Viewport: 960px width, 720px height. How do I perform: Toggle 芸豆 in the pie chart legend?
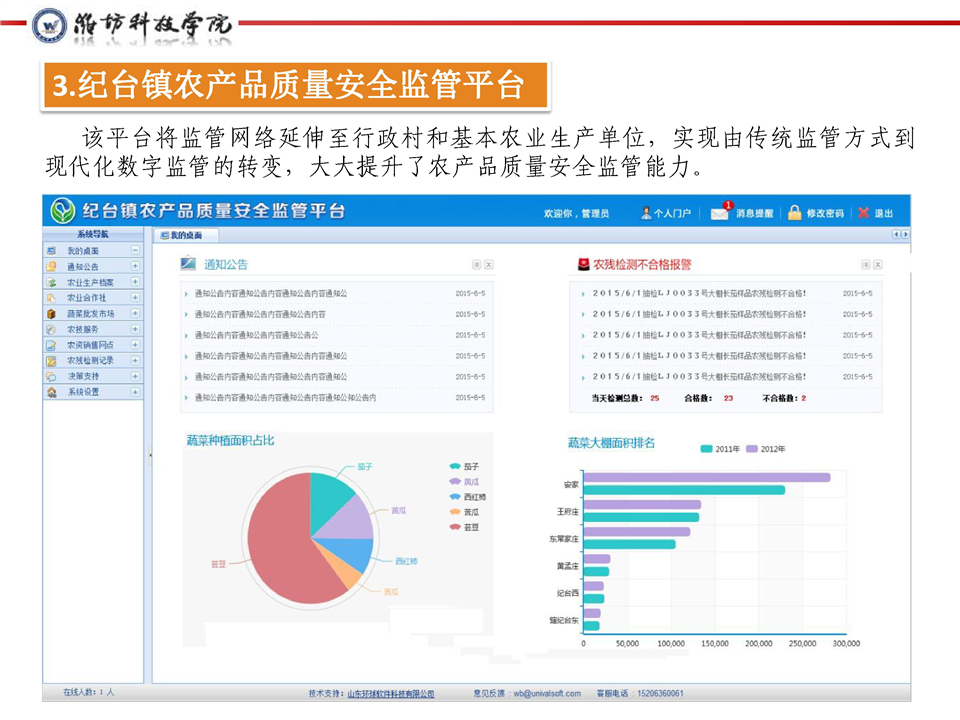(456, 526)
